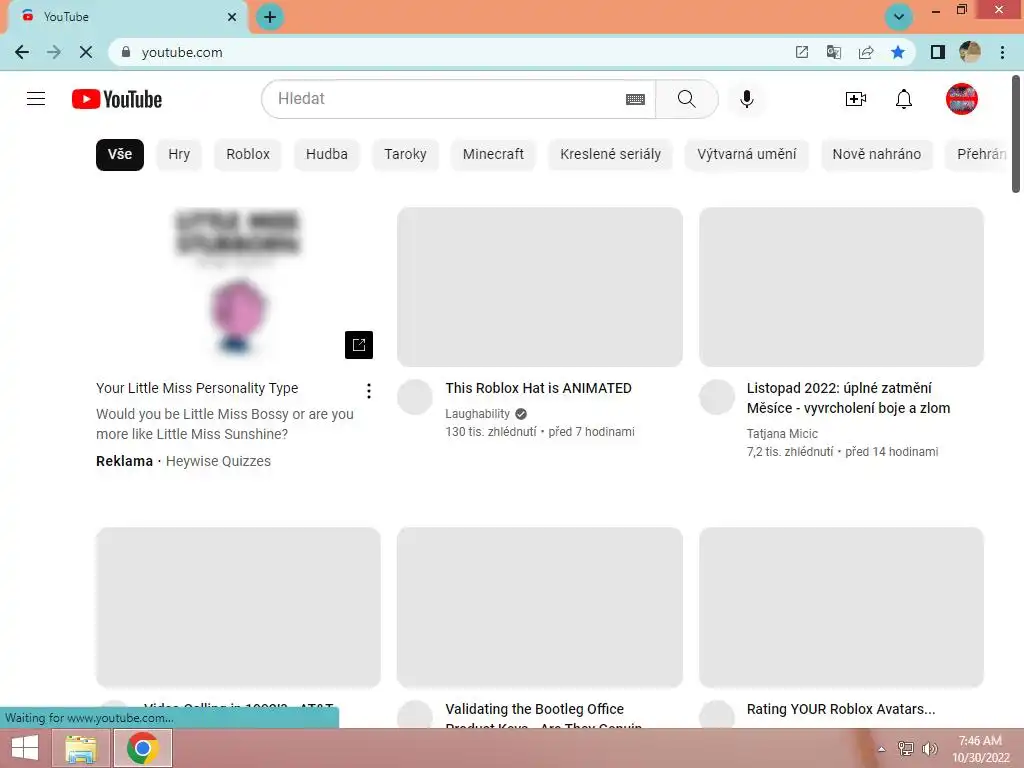Viewport: 1024px width, 768px height.
Task: Open options menu for Little Miss ad
Action: [369, 391]
